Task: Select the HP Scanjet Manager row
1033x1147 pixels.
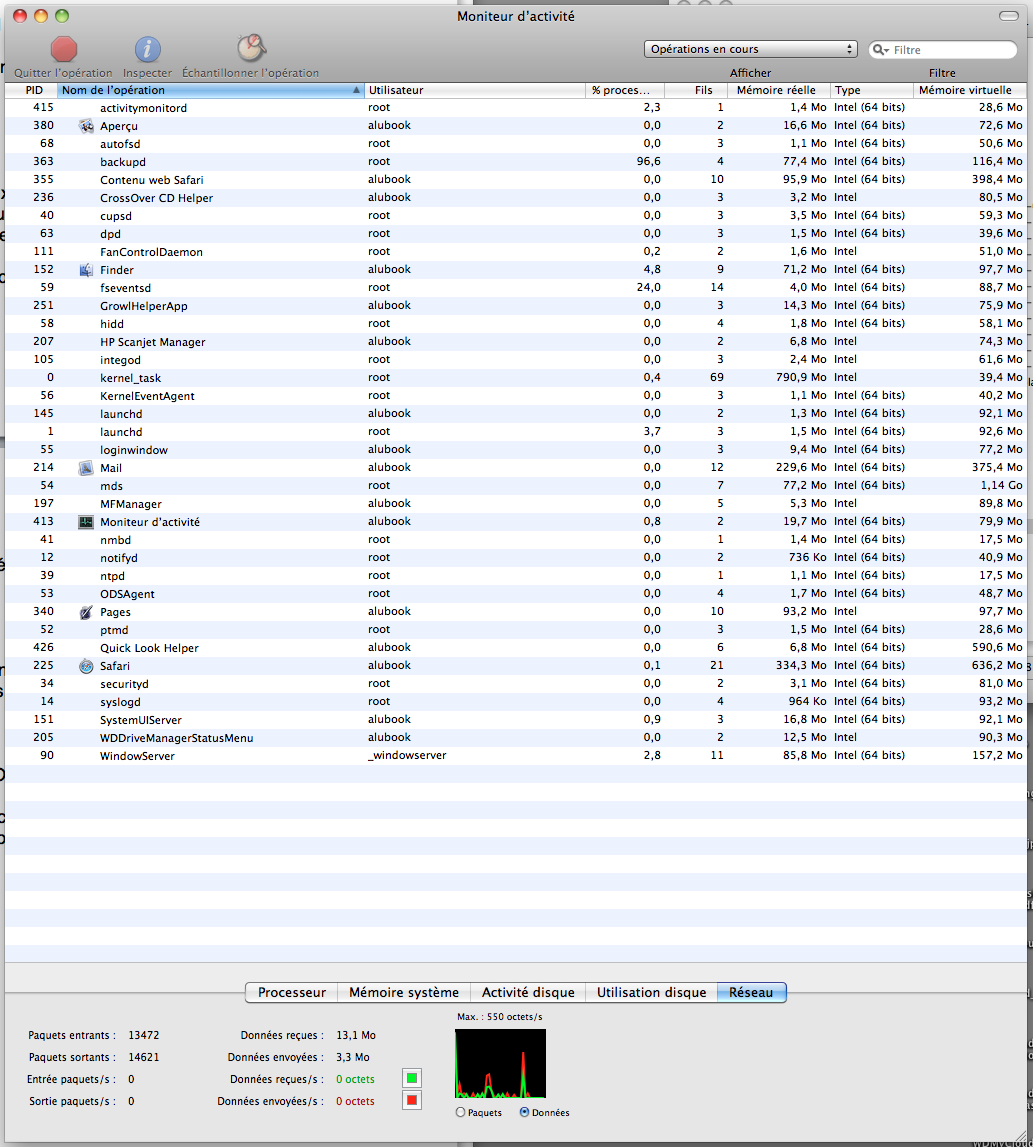Action: tap(516, 342)
